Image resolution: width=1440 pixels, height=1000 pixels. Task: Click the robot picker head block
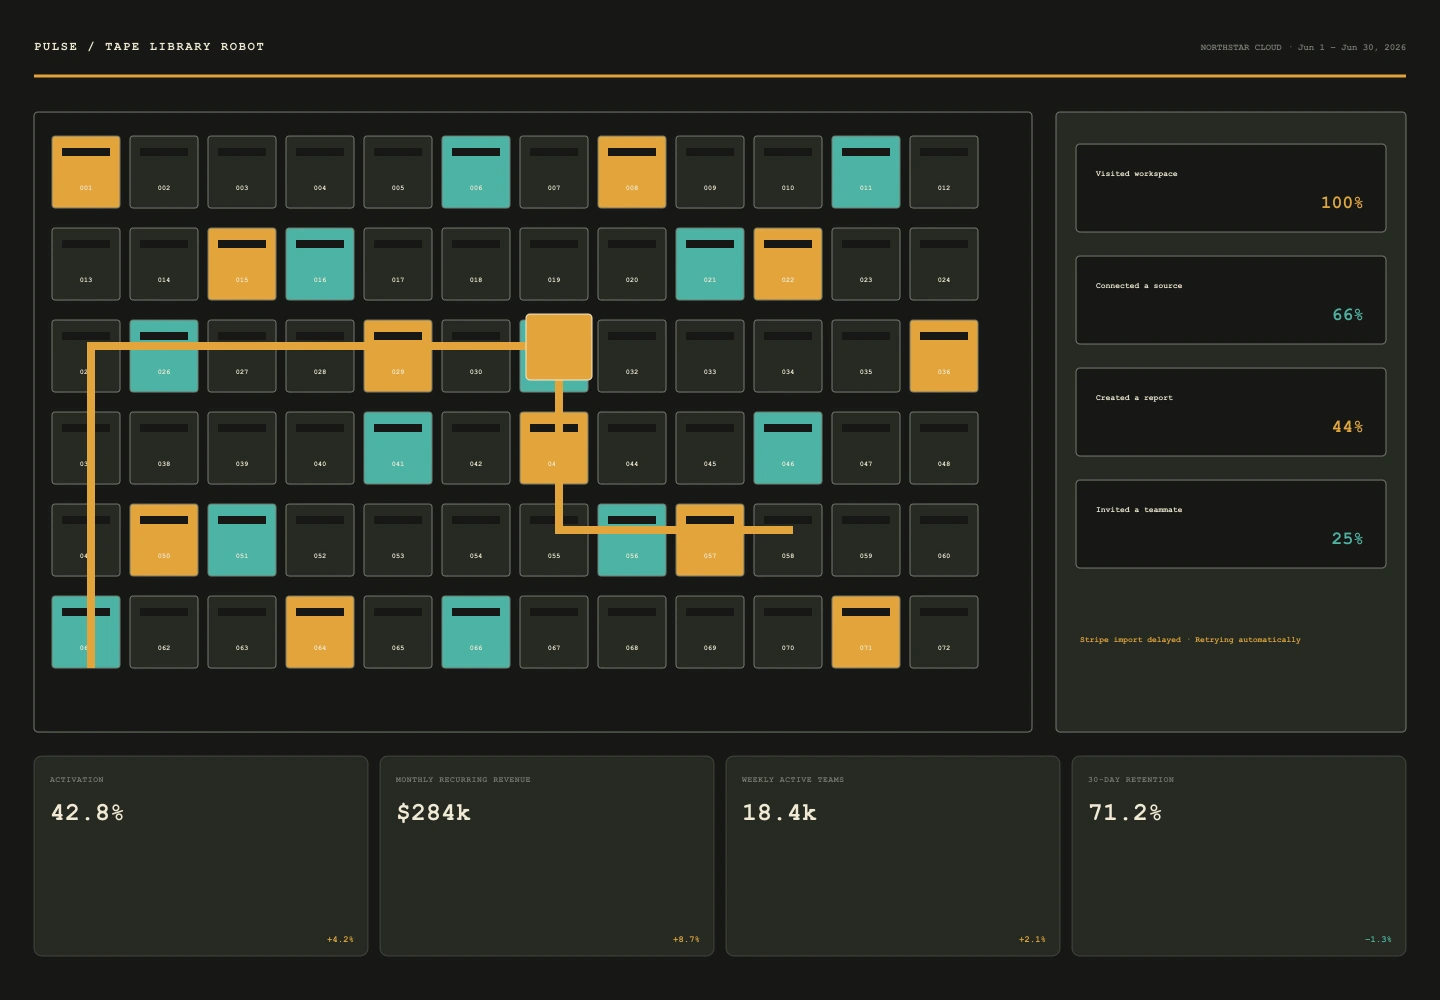coord(559,347)
